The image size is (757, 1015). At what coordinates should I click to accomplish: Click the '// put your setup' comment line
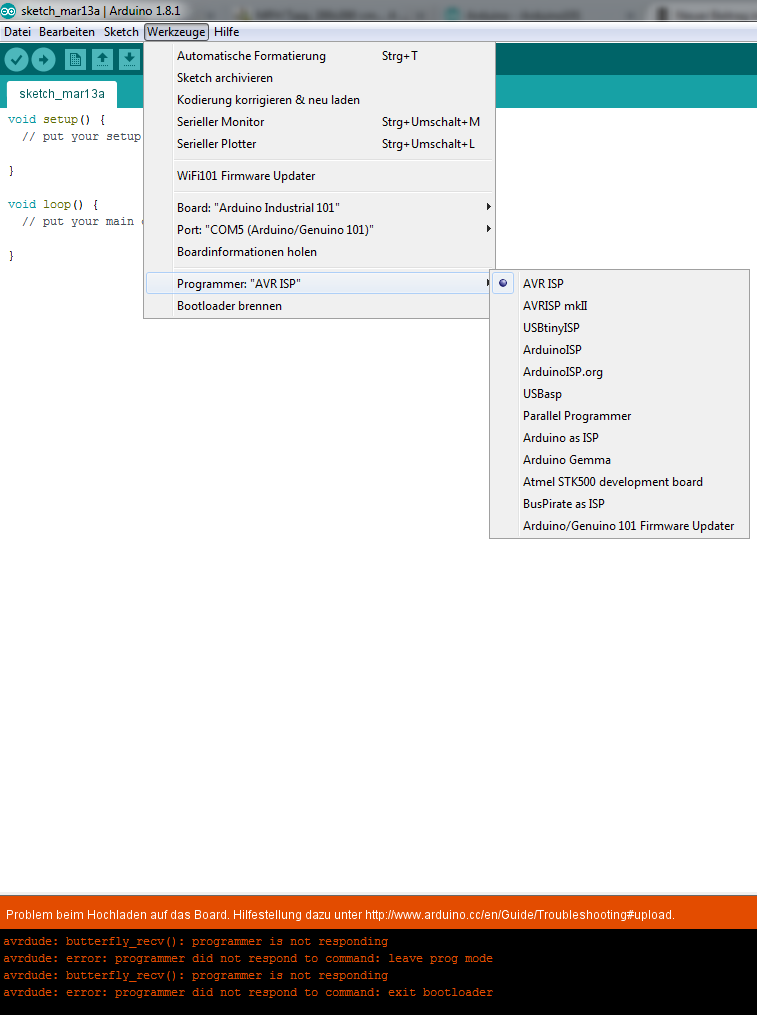(81, 137)
